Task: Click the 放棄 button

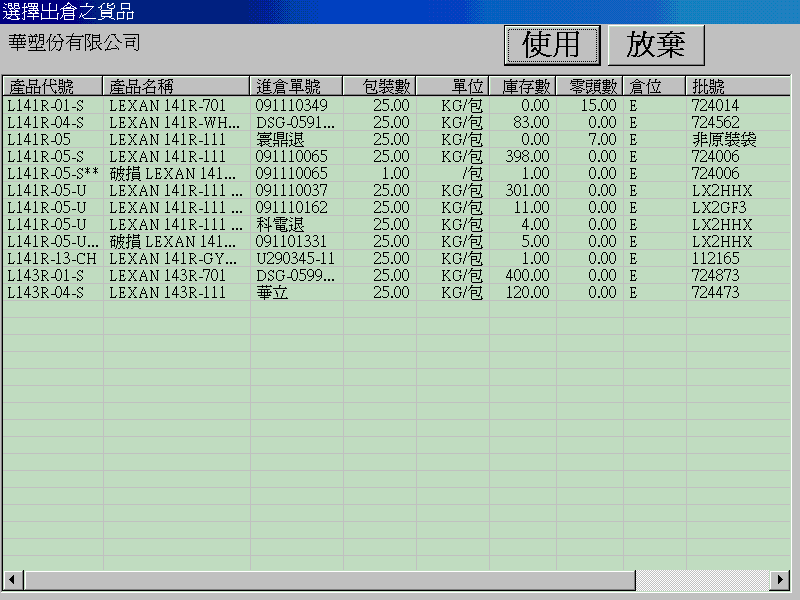Action: coord(656,45)
